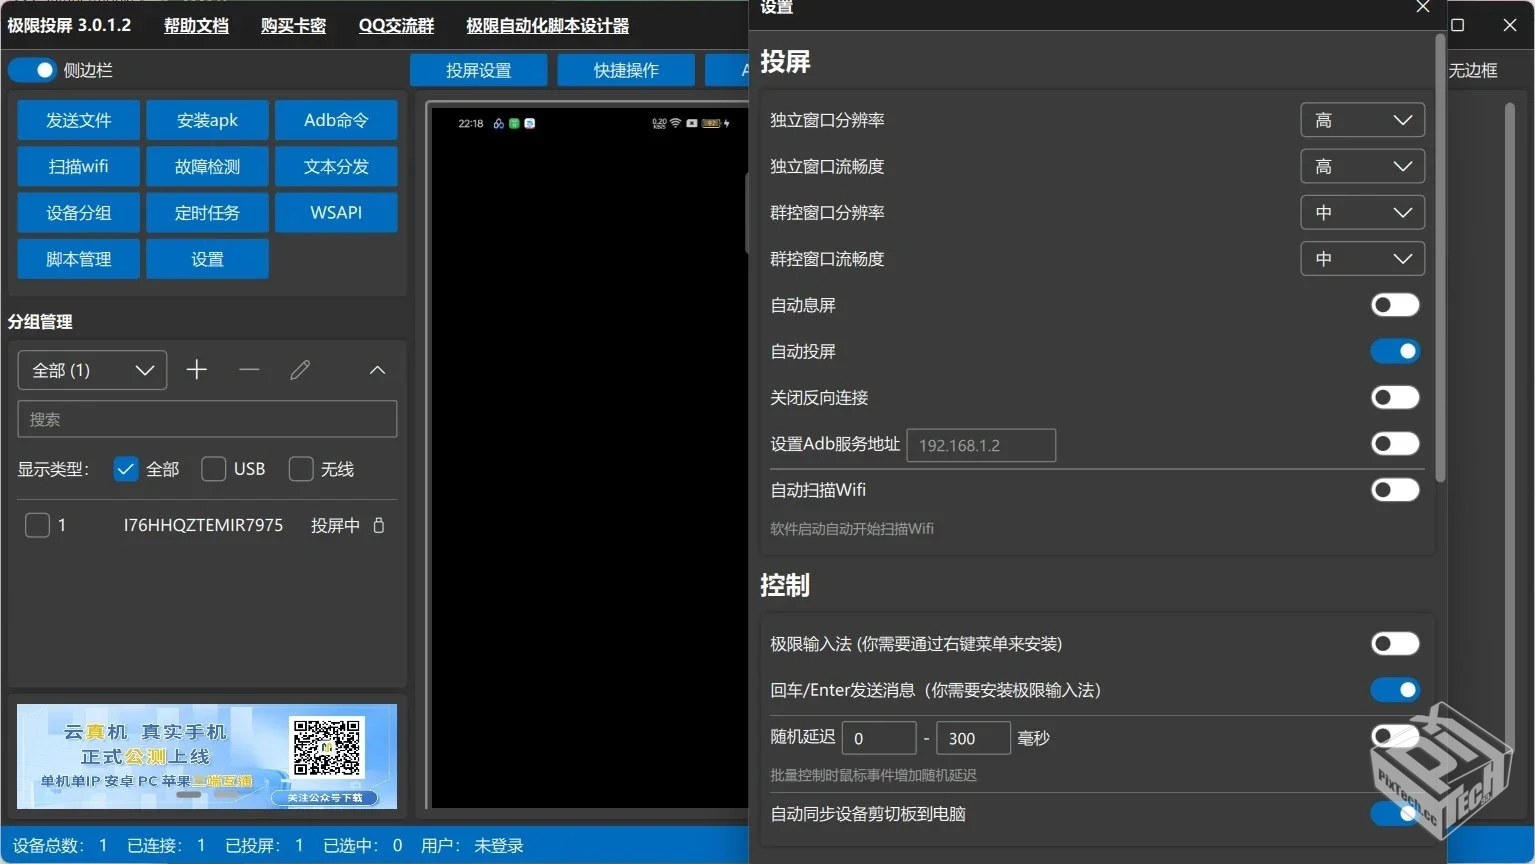
Task: Enable the 自动扫描Wifi toggle
Action: tap(1395, 490)
